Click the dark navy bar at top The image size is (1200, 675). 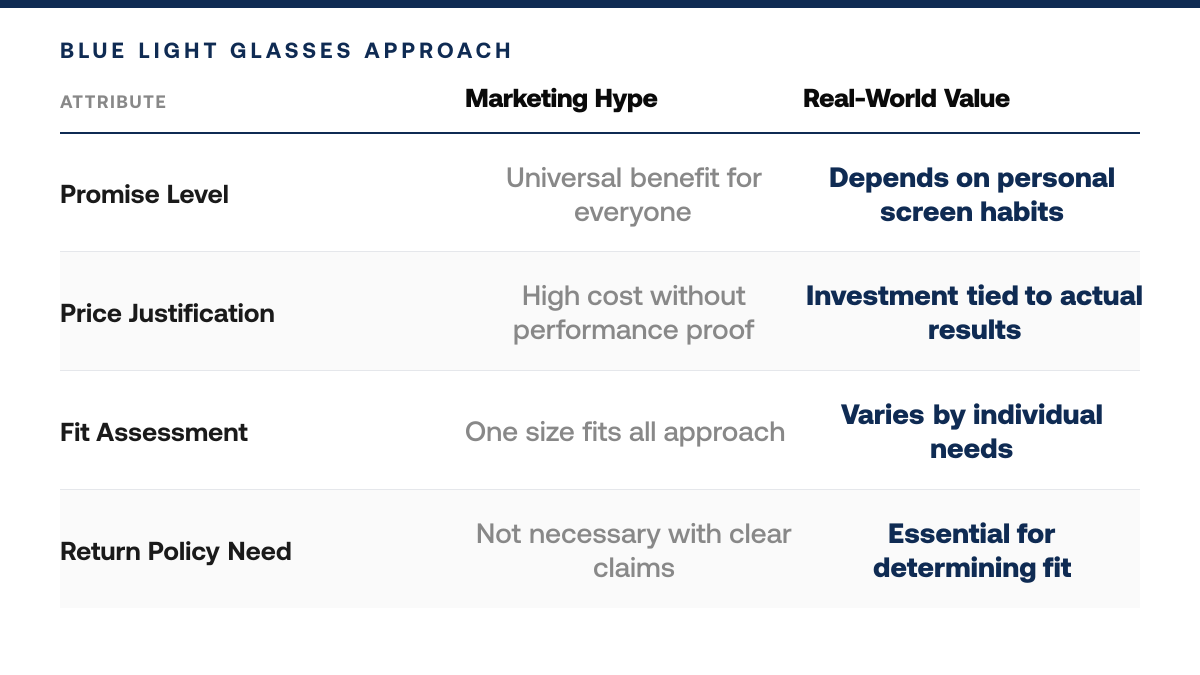[x=600, y=4]
